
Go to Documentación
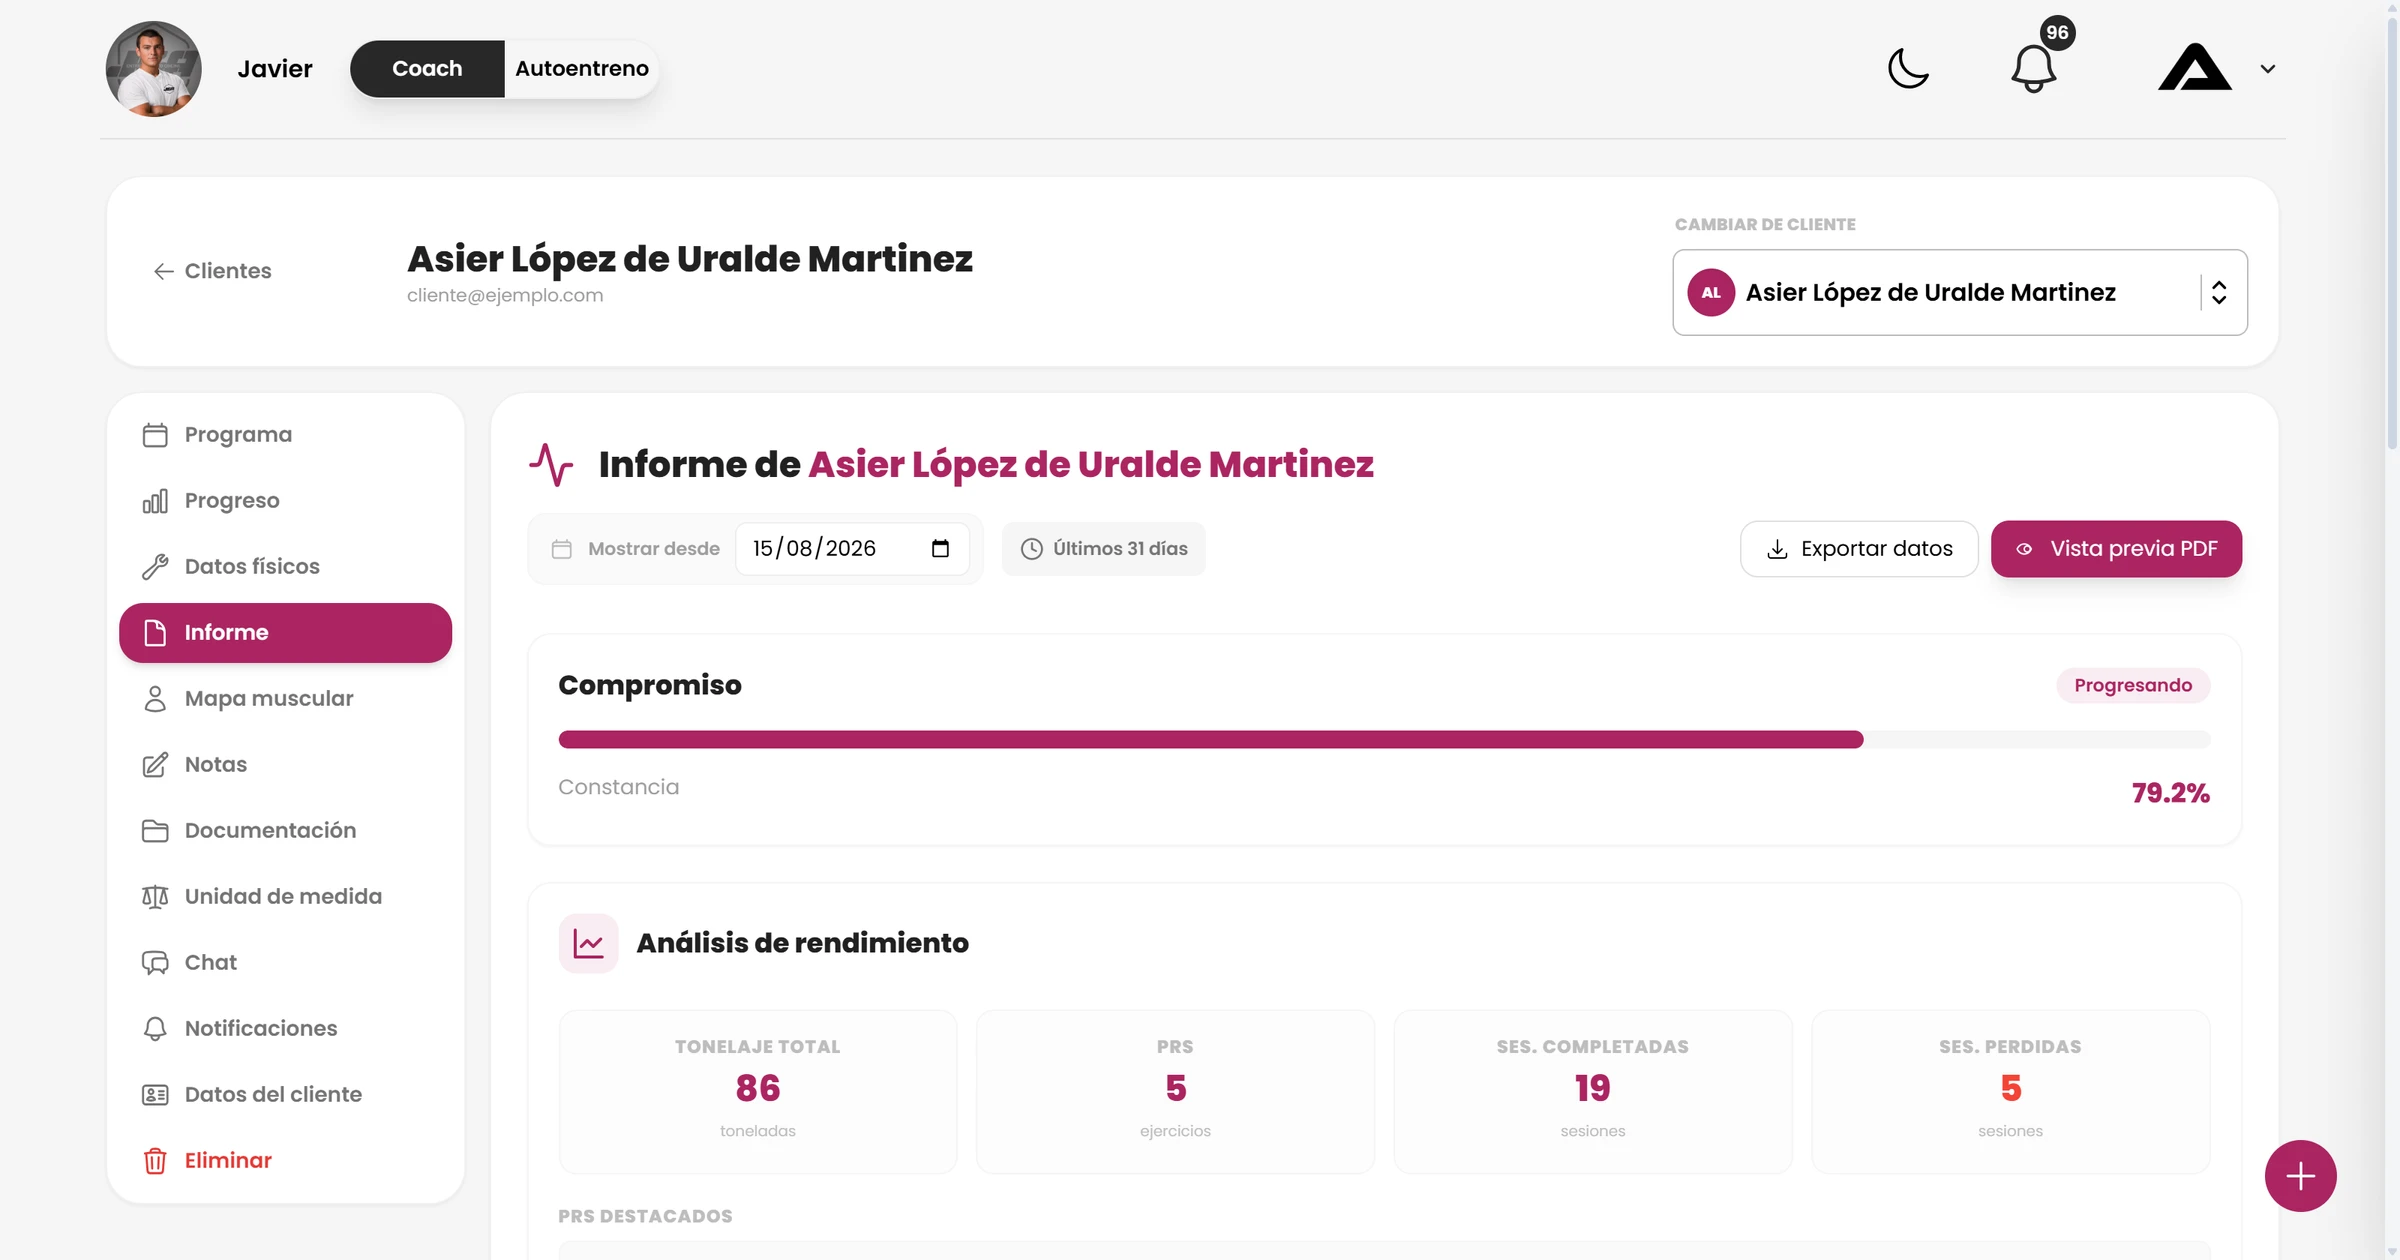pyautogui.click(x=285, y=831)
